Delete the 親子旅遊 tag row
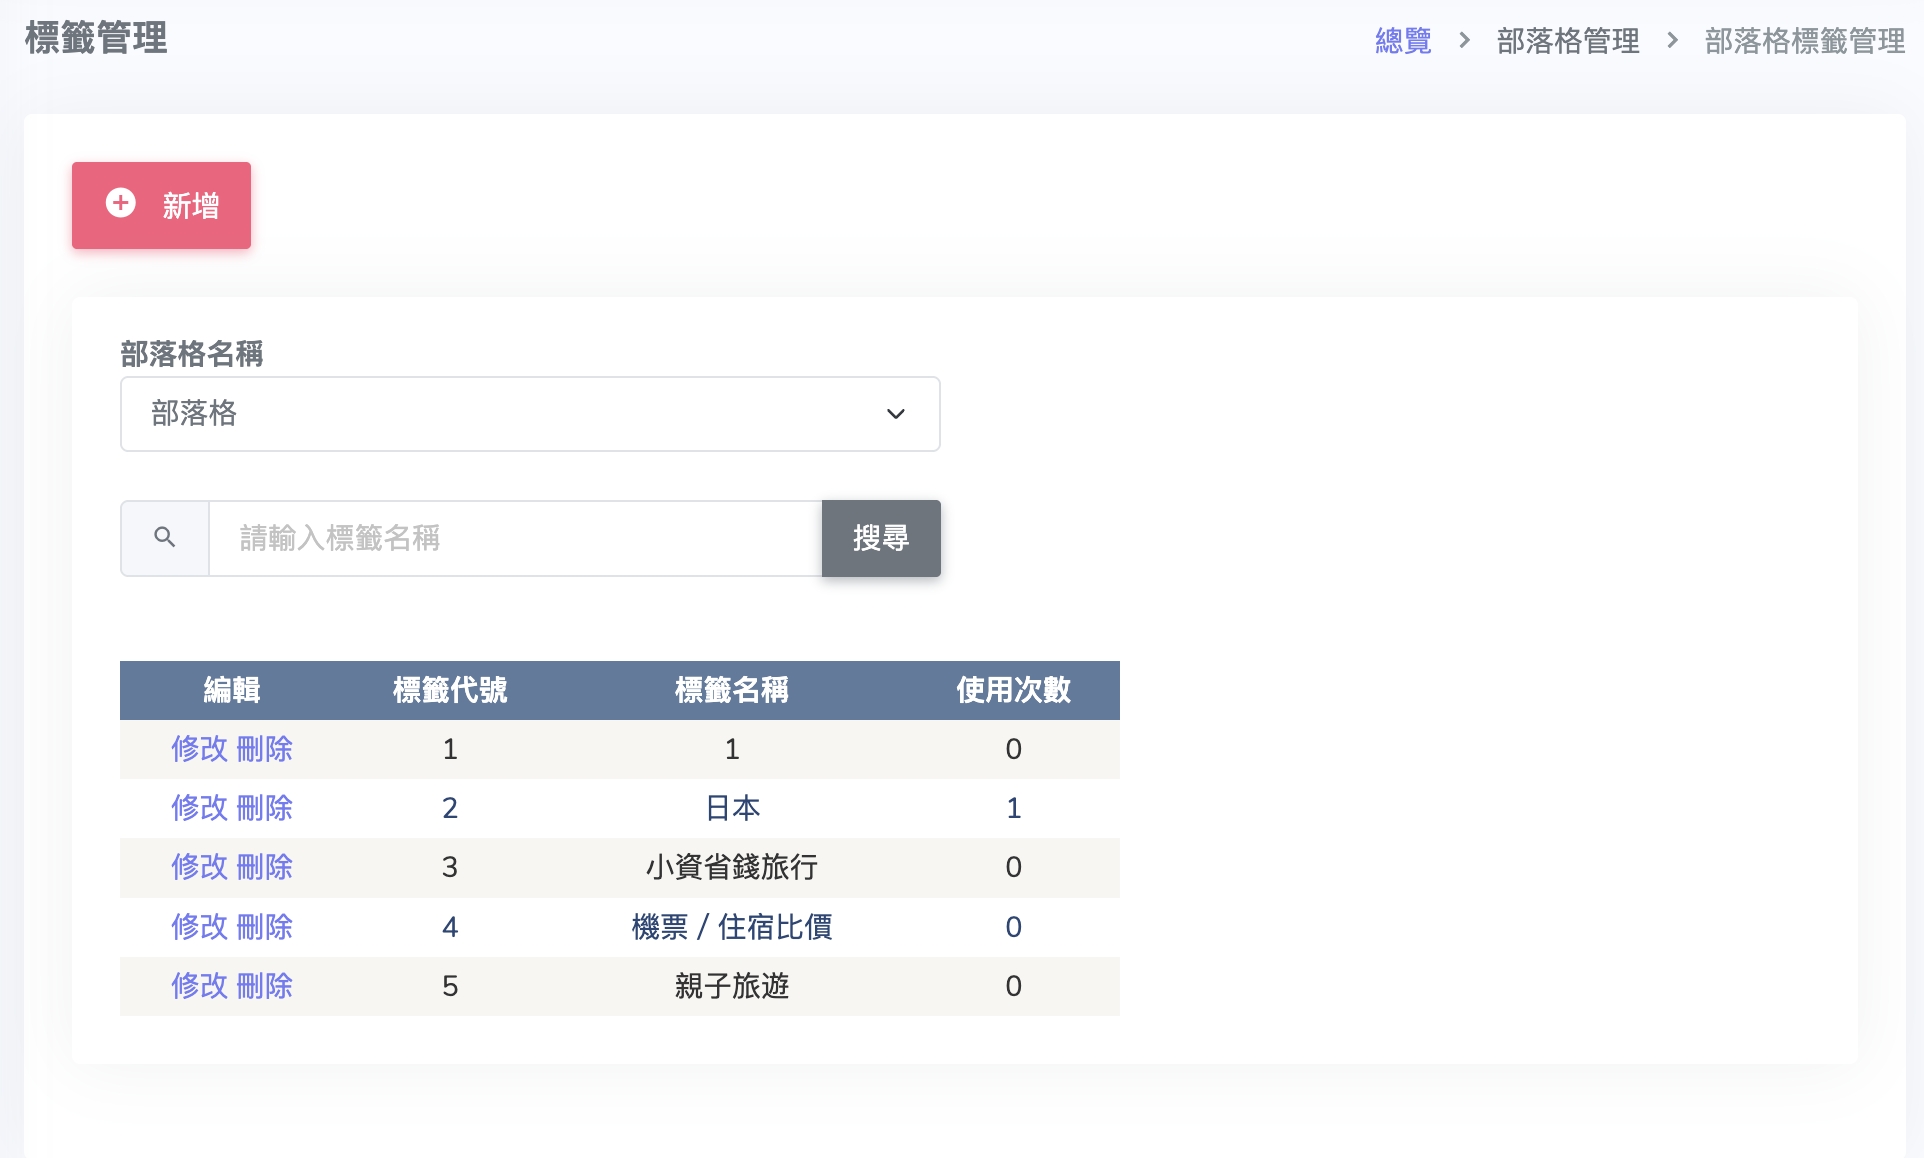 [x=265, y=986]
